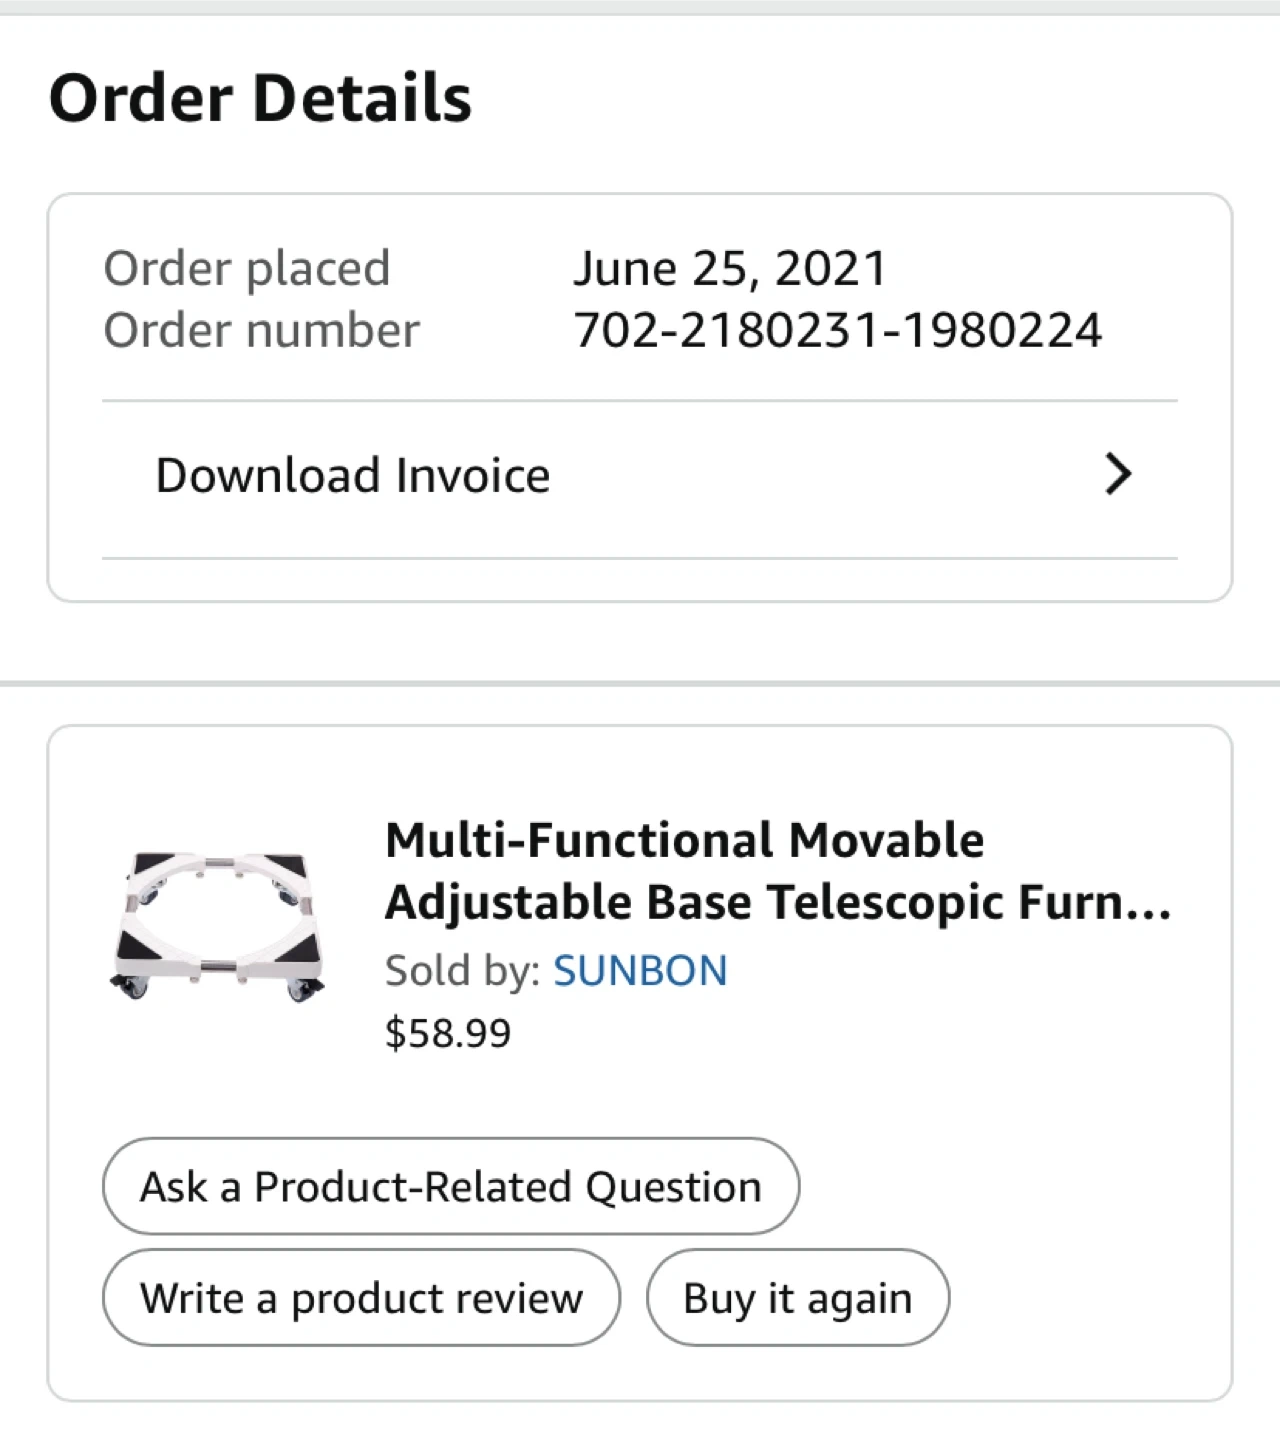Click the June 25, 2021 order date
This screenshot has width=1280, height=1440.
[x=730, y=268]
